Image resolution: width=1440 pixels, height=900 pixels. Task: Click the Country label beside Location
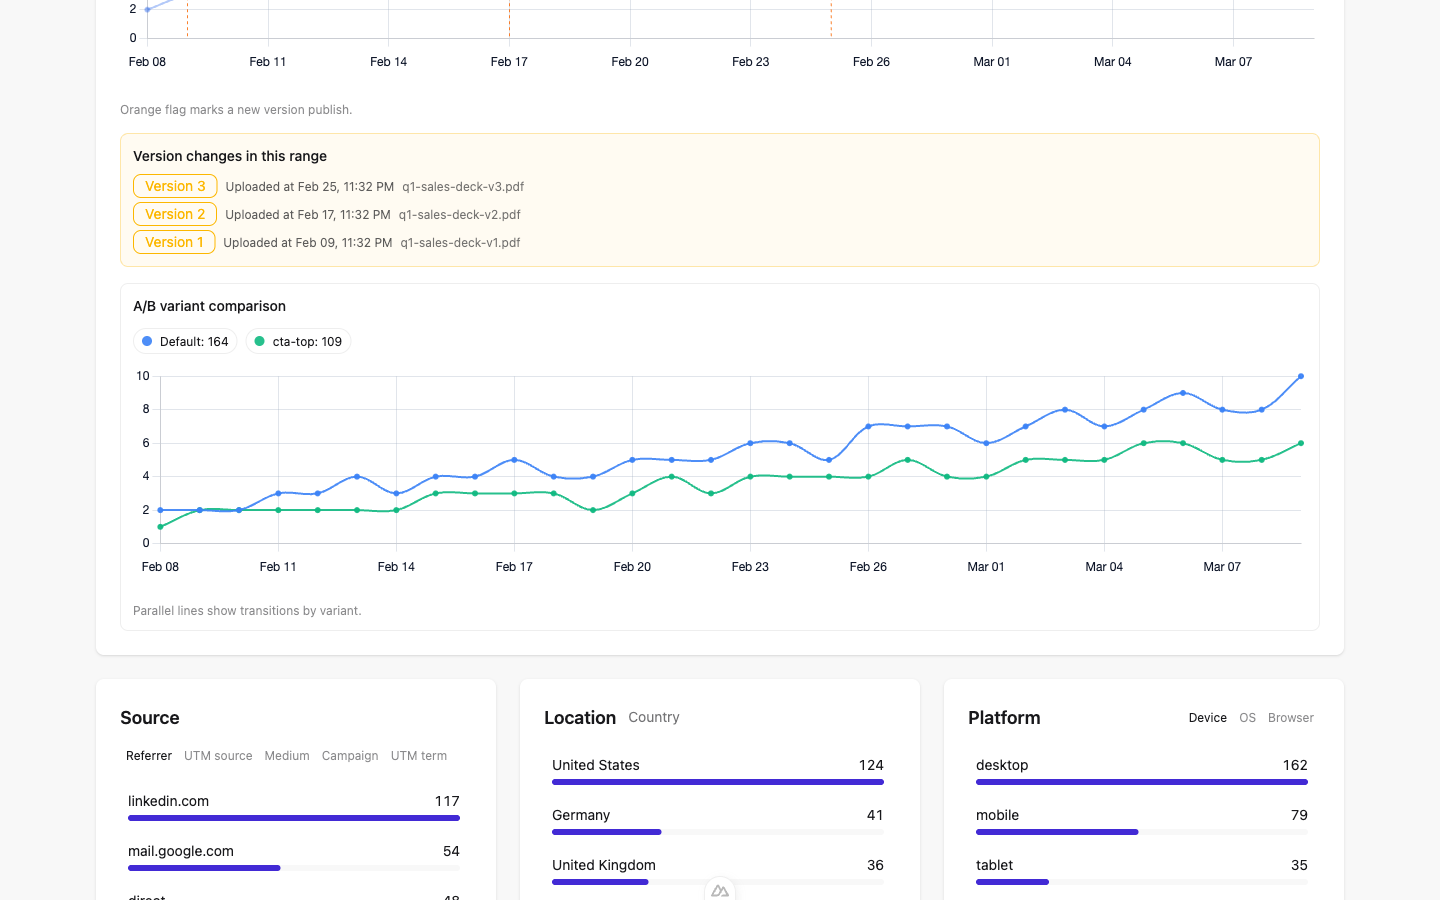pyautogui.click(x=654, y=718)
